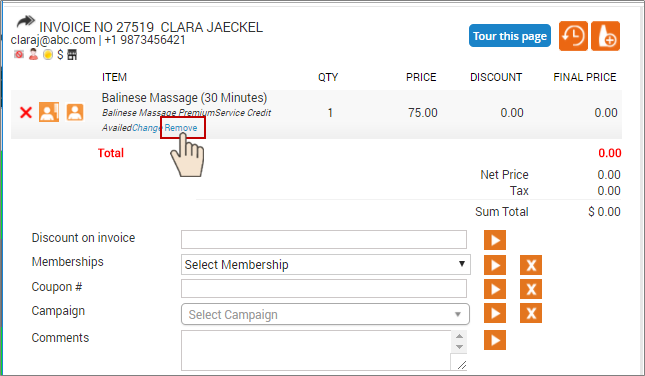Screen dimensions: 645x376
Task: Click the yellow coin guest icon
Action: [48, 54]
